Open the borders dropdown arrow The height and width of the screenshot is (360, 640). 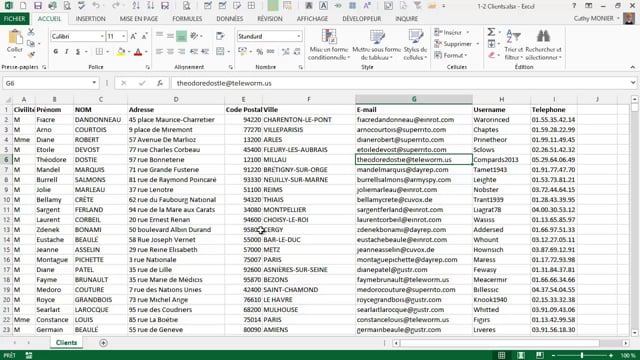click(x=107, y=52)
